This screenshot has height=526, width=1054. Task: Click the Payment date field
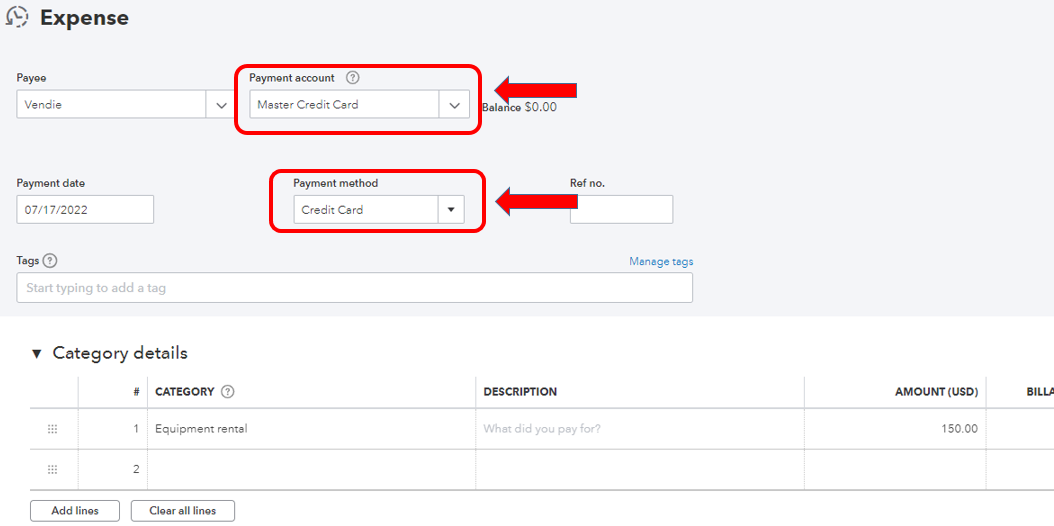pyautogui.click(x=85, y=209)
